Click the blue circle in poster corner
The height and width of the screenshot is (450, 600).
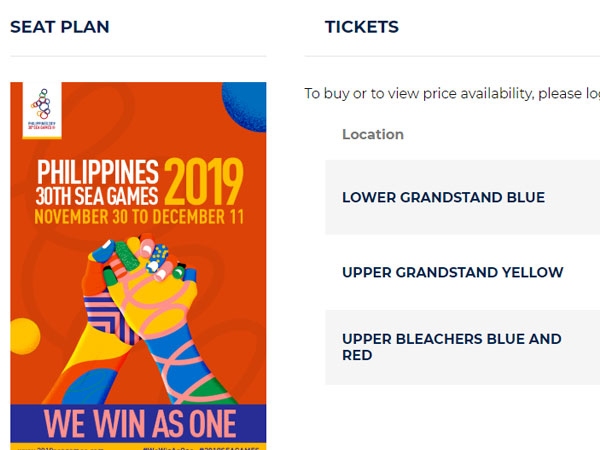(246, 104)
